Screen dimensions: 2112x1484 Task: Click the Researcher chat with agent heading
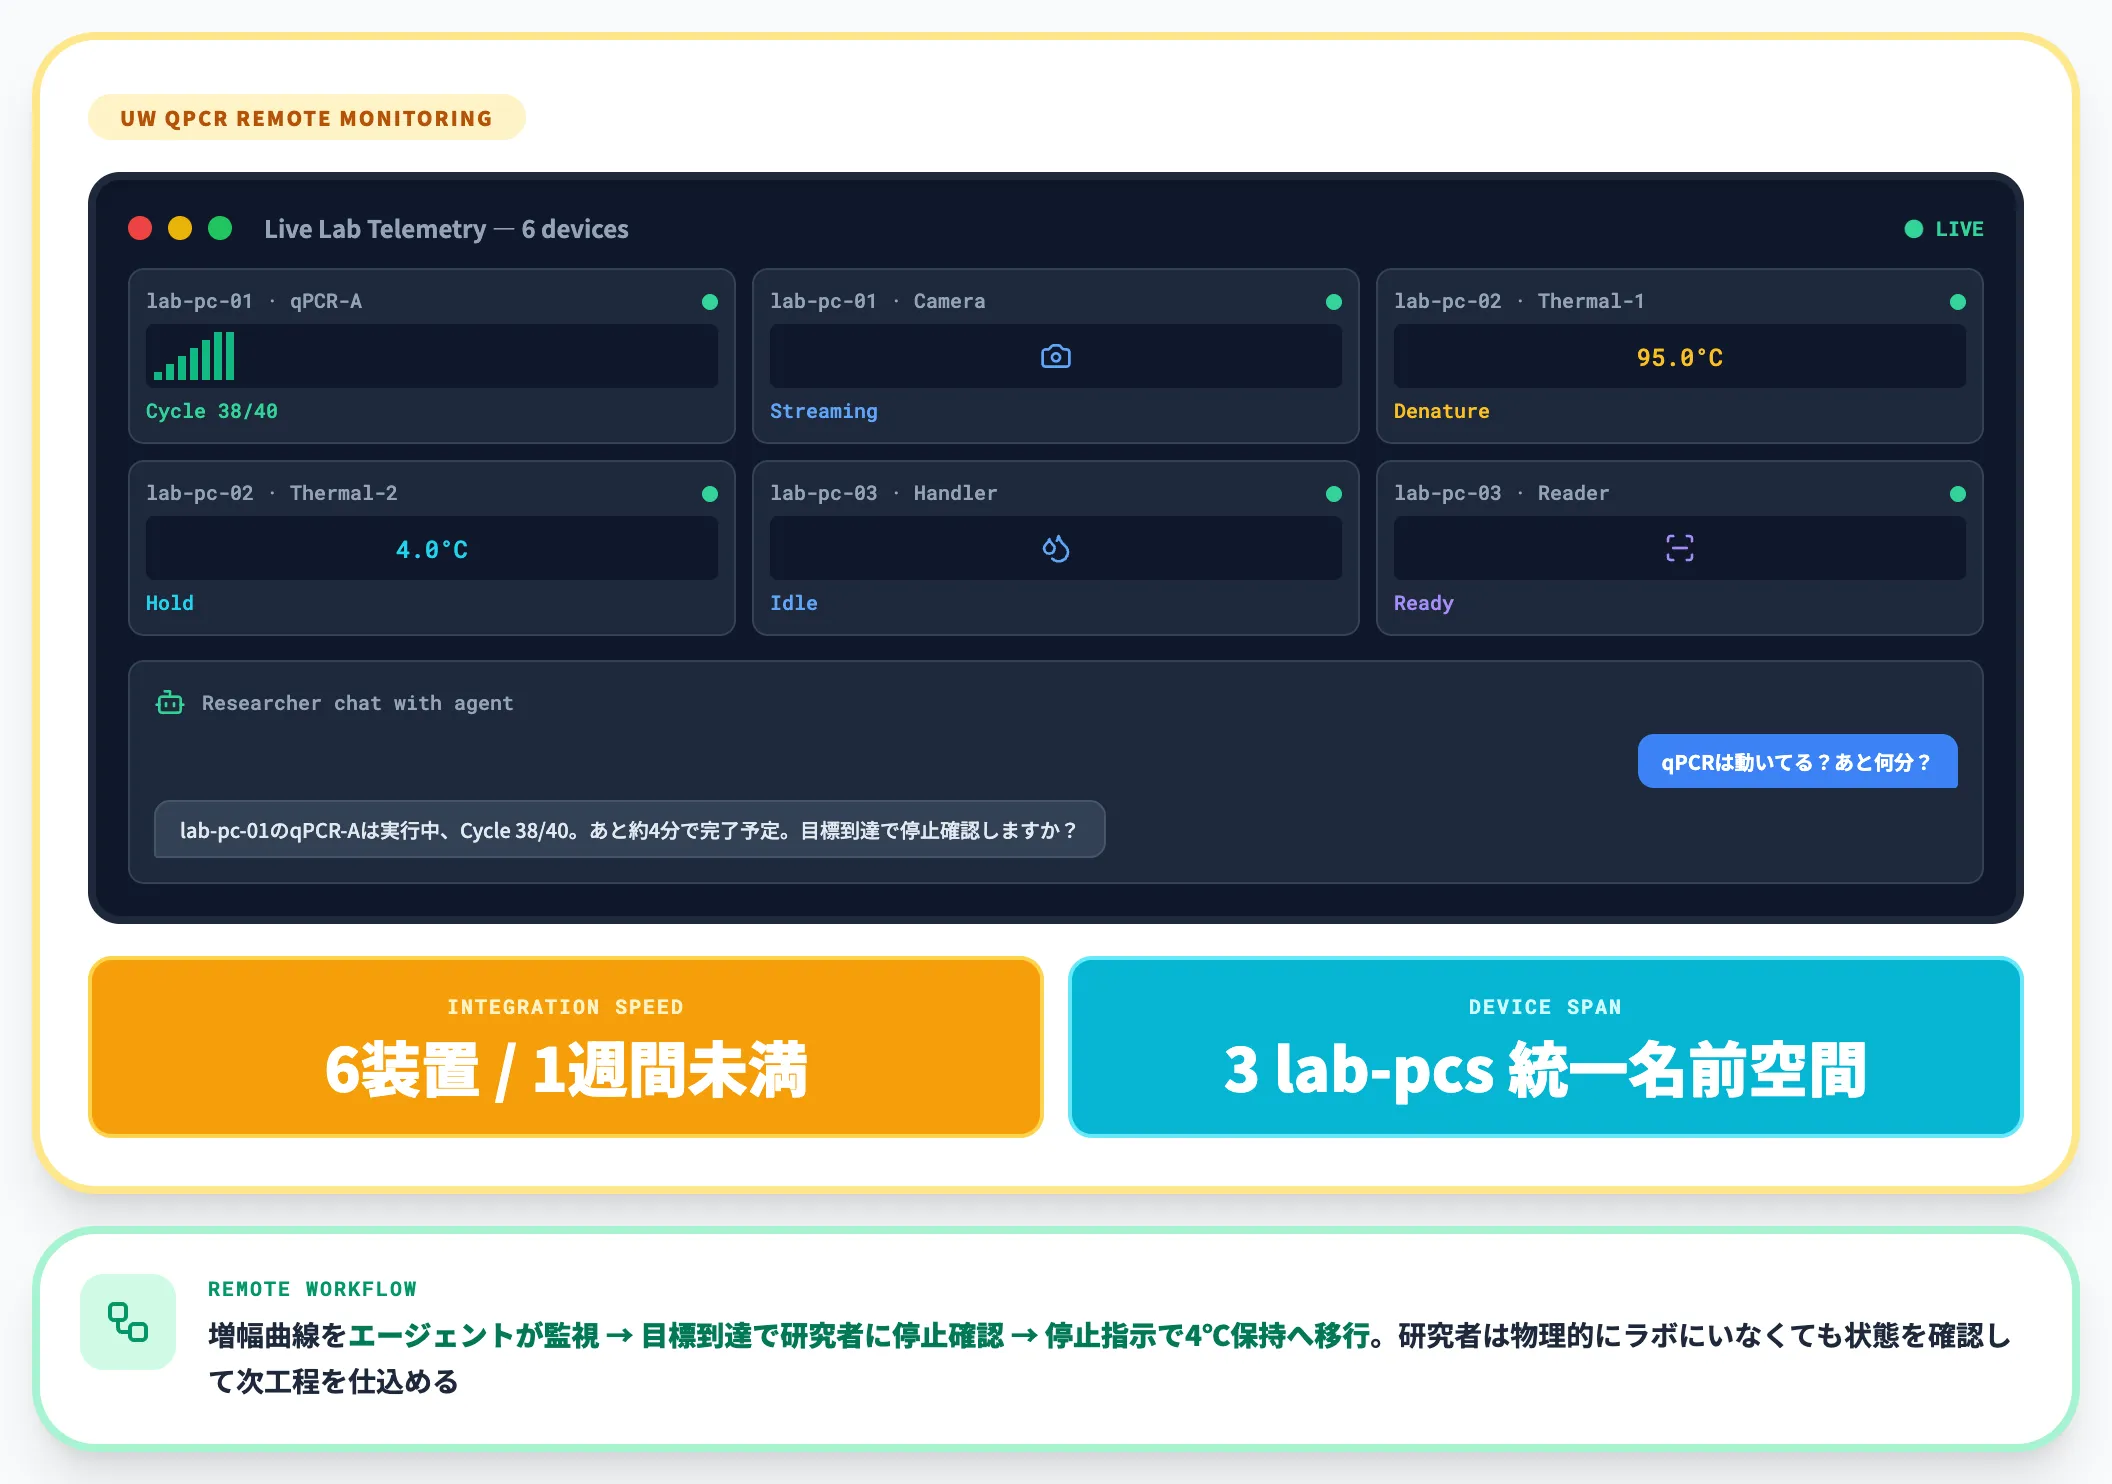(x=358, y=703)
